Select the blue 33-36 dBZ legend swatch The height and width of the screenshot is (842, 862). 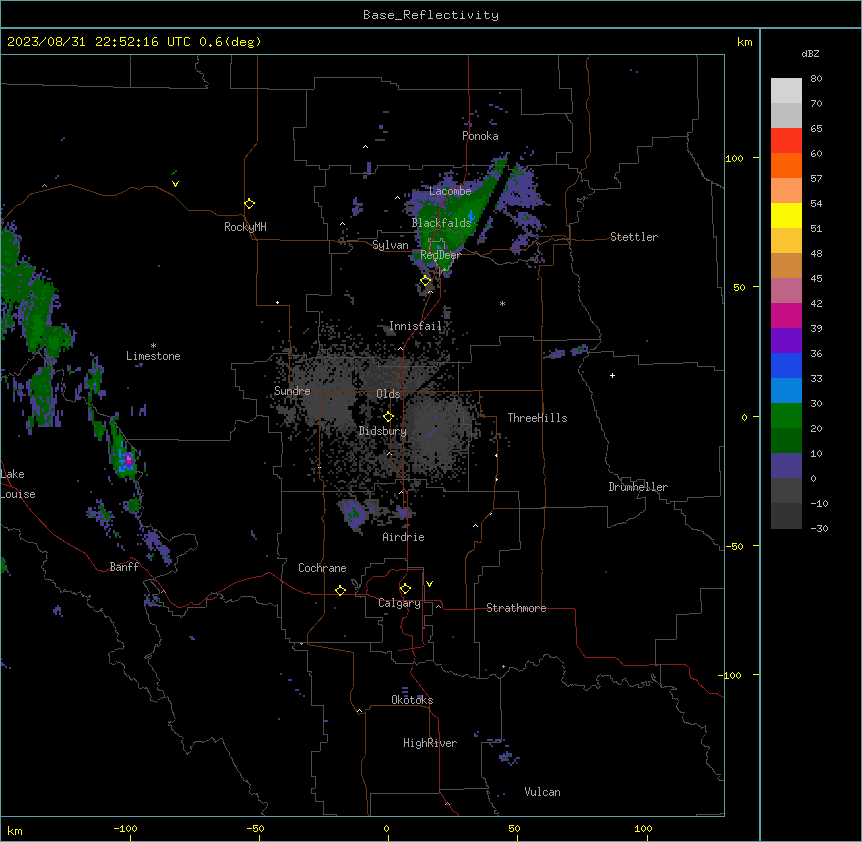786,366
